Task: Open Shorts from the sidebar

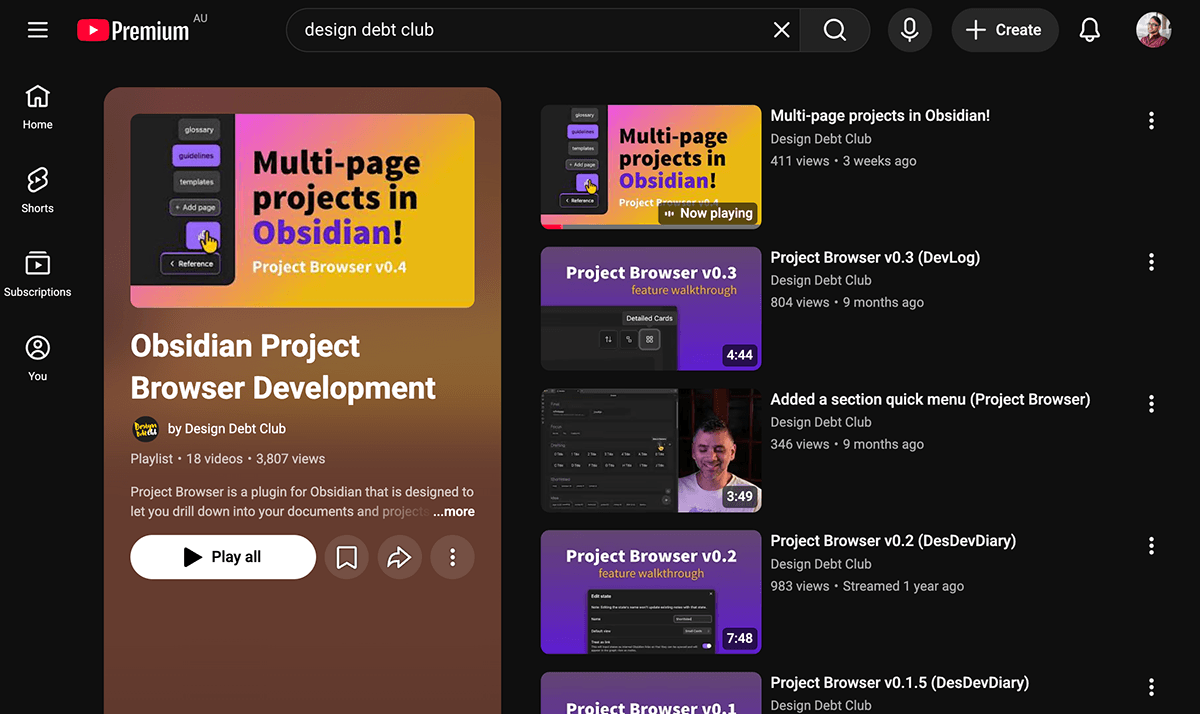Action: pos(38,191)
